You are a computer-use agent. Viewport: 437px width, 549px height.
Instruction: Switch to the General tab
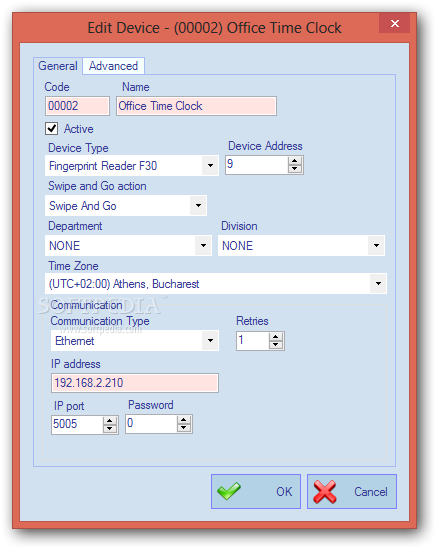click(58, 66)
